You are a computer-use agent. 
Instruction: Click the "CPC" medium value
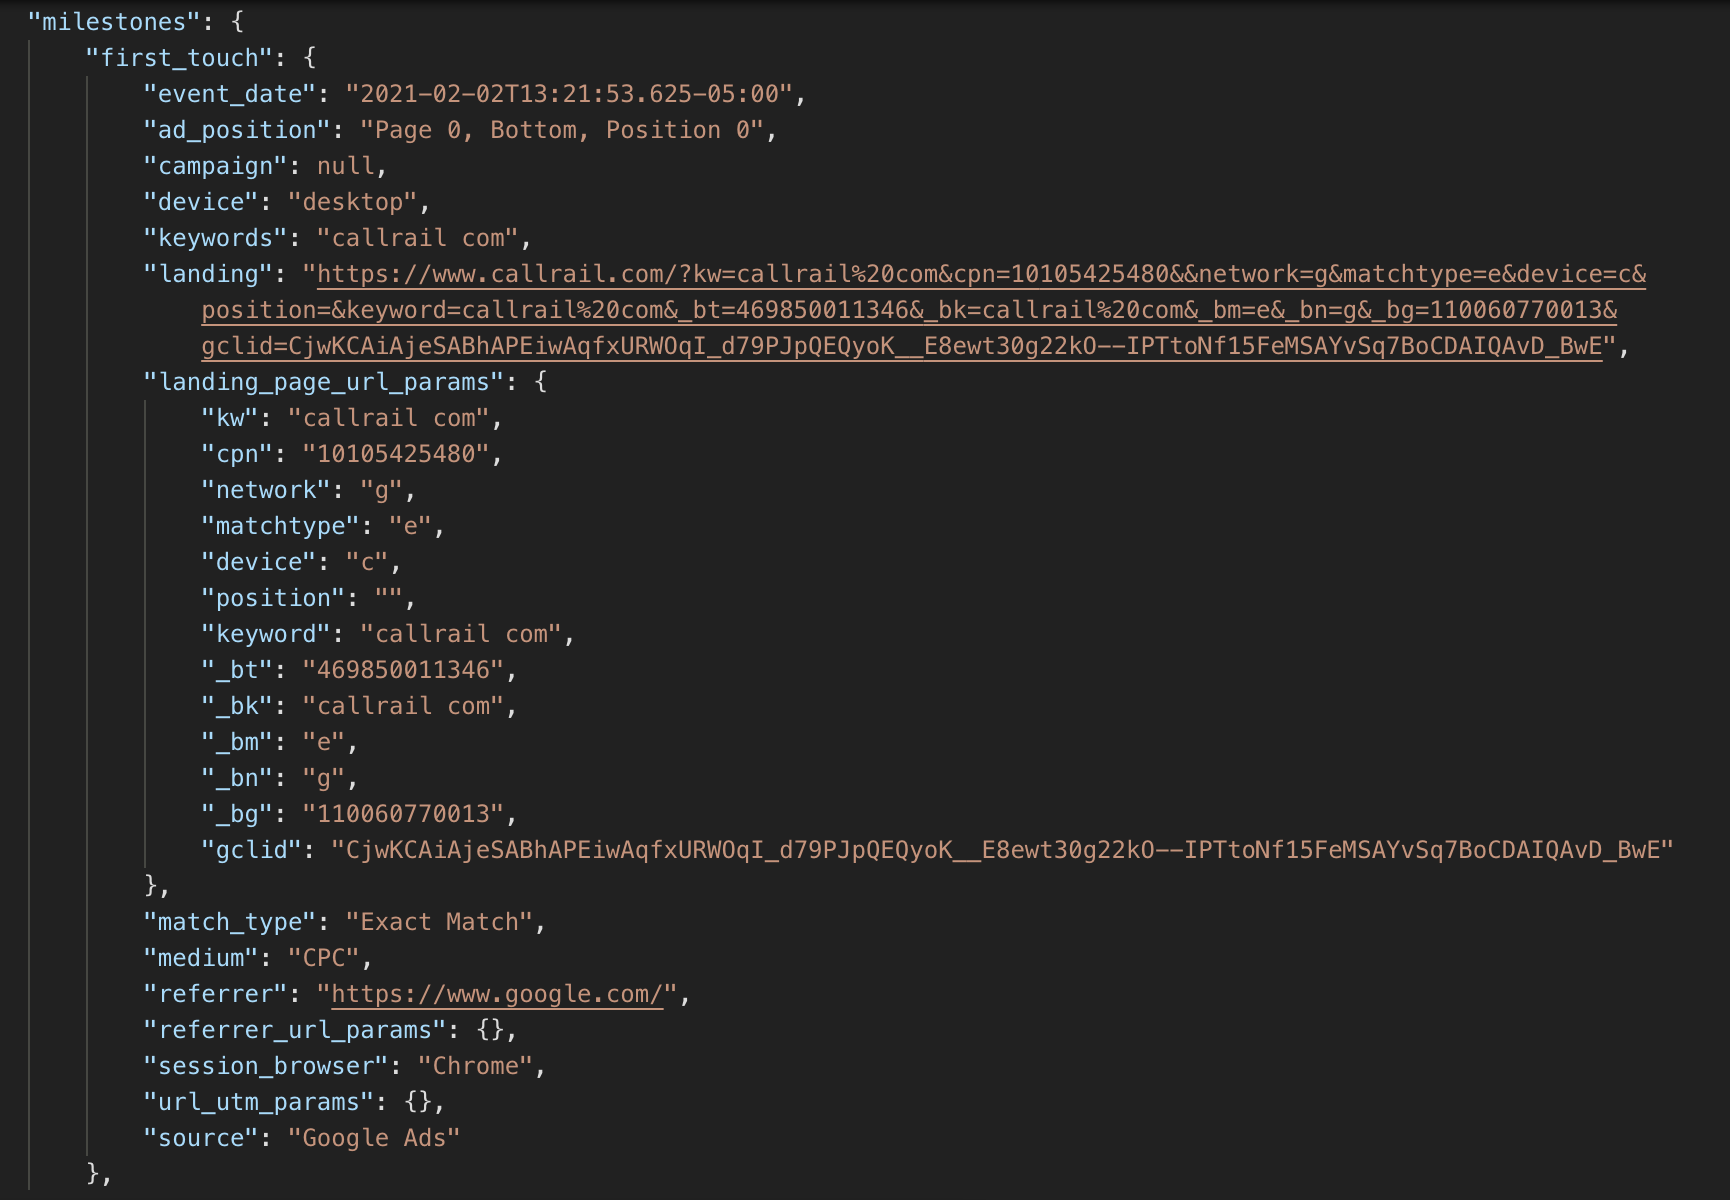324,958
